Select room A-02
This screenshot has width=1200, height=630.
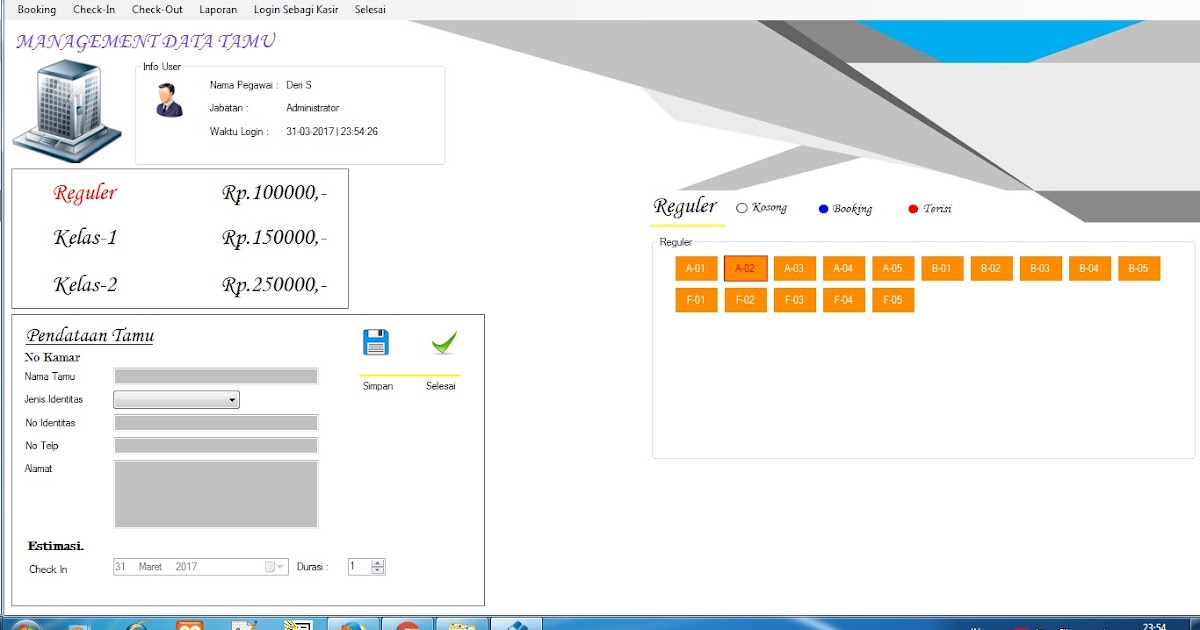744,268
